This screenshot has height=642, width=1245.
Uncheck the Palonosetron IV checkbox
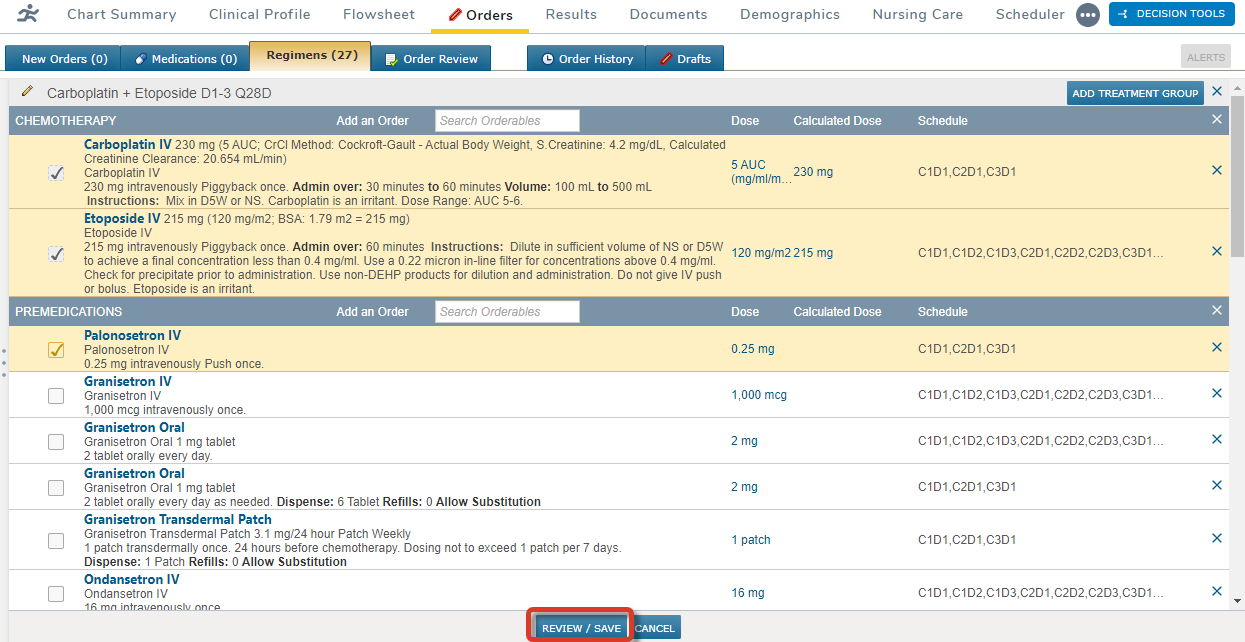click(56, 350)
